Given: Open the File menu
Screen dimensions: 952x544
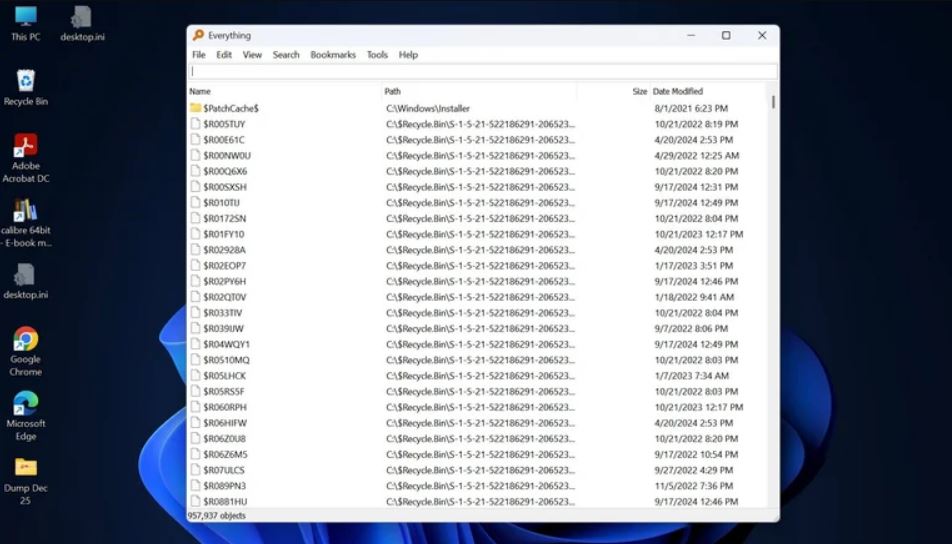Looking at the screenshot, I should (199, 55).
